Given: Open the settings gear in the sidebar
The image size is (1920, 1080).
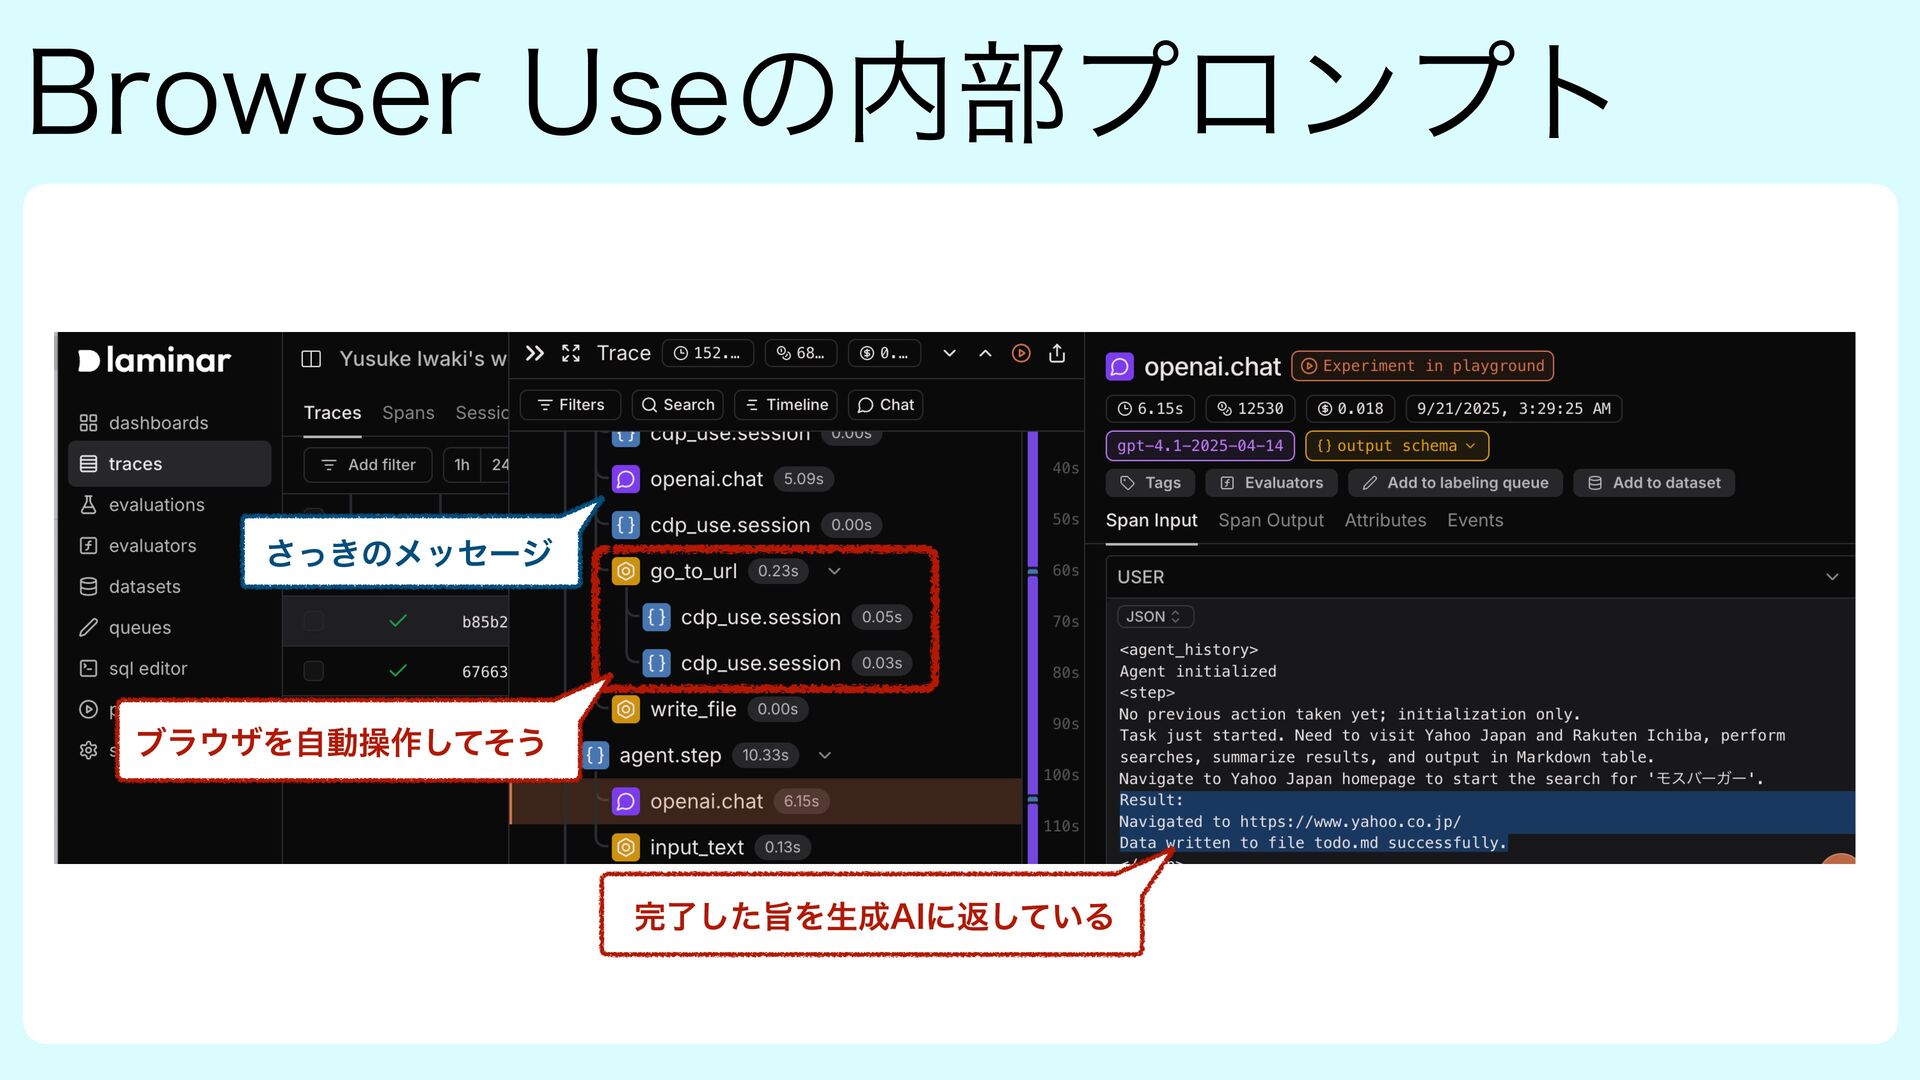Looking at the screenshot, I should pos(88,750).
